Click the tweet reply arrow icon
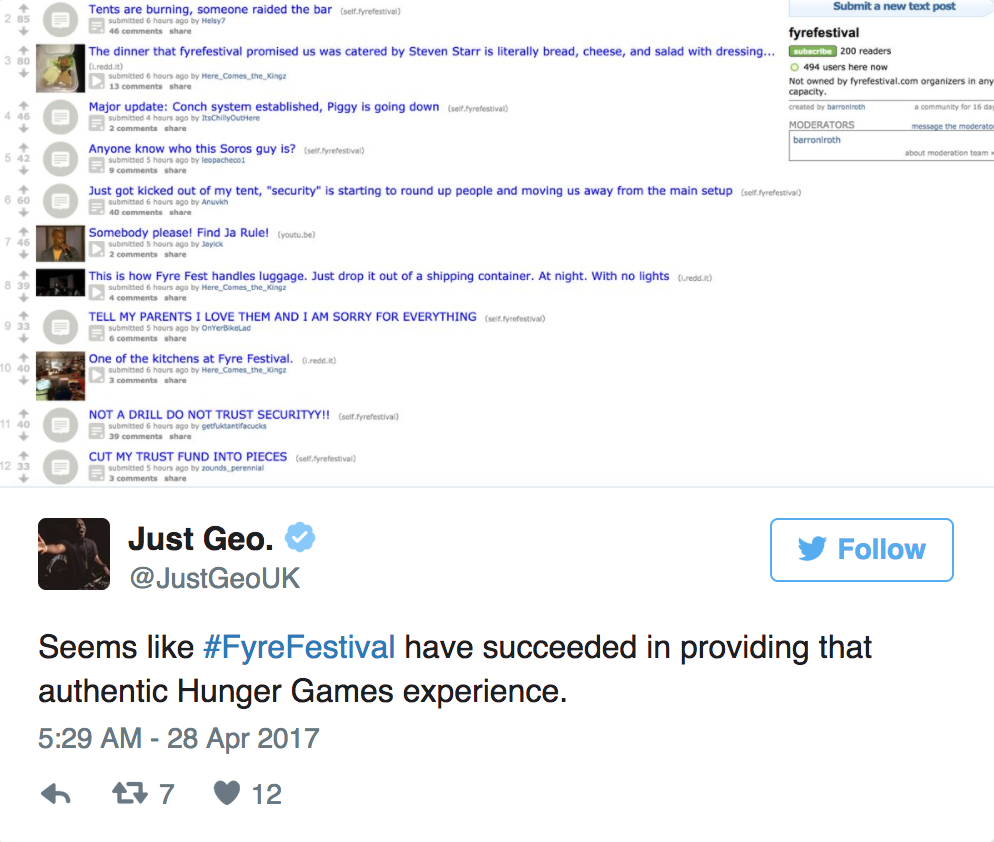 coord(56,794)
